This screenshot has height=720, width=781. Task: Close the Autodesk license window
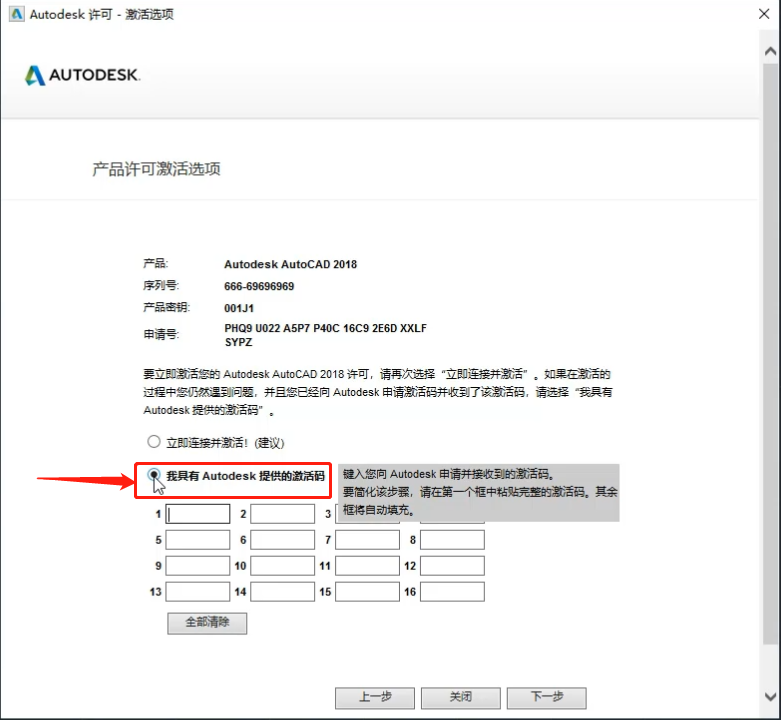(764, 14)
